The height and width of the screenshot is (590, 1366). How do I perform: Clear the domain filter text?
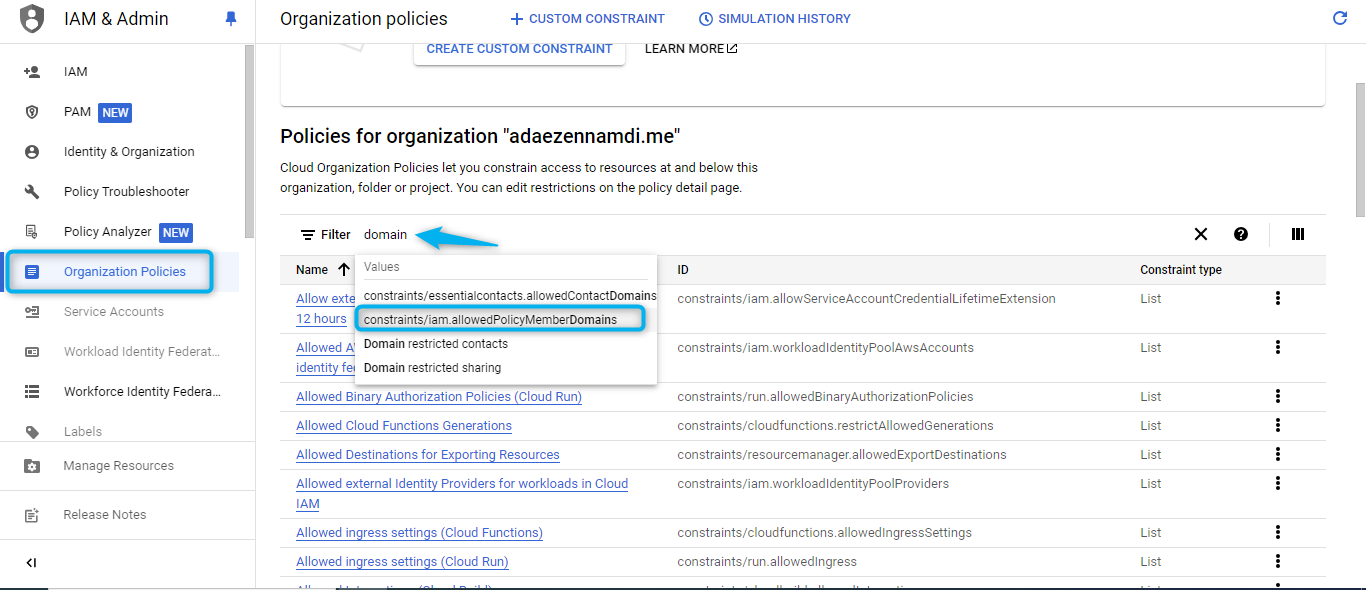pyautogui.click(x=1200, y=234)
